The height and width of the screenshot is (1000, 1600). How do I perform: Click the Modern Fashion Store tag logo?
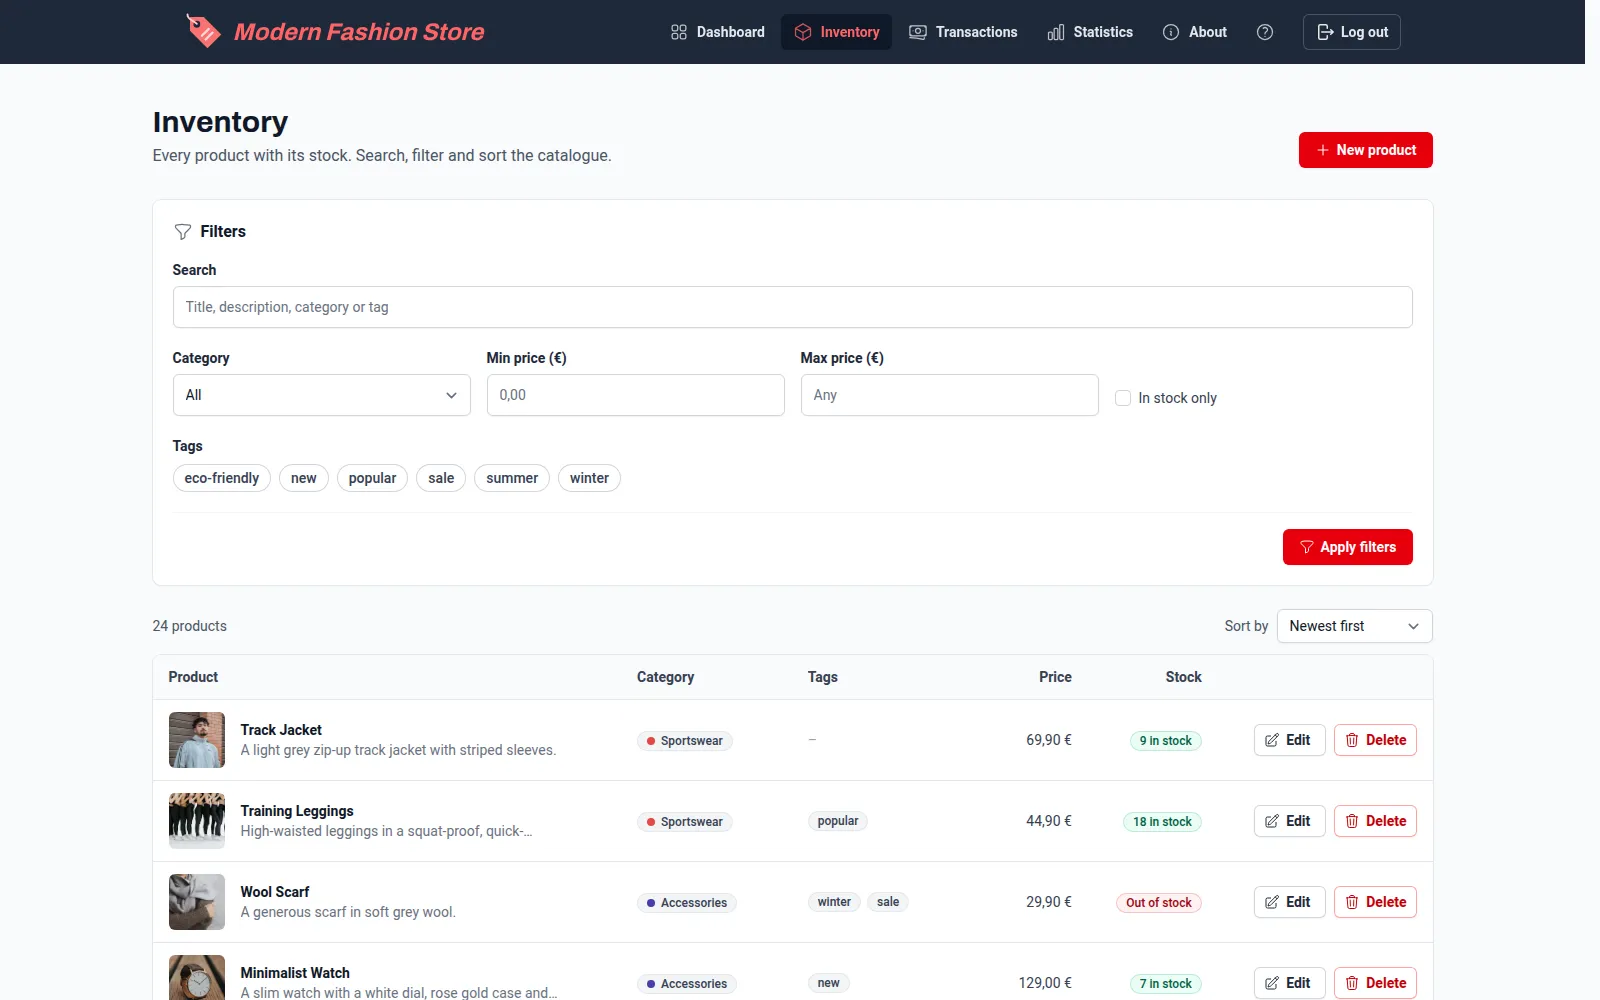203,31
